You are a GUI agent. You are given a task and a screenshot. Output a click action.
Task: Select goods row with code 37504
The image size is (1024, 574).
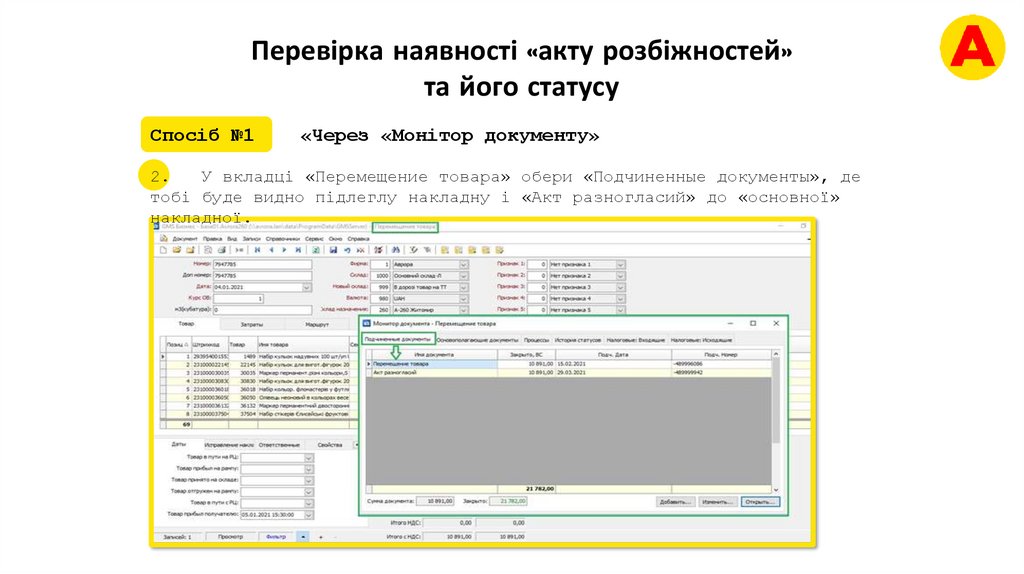point(258,414)
